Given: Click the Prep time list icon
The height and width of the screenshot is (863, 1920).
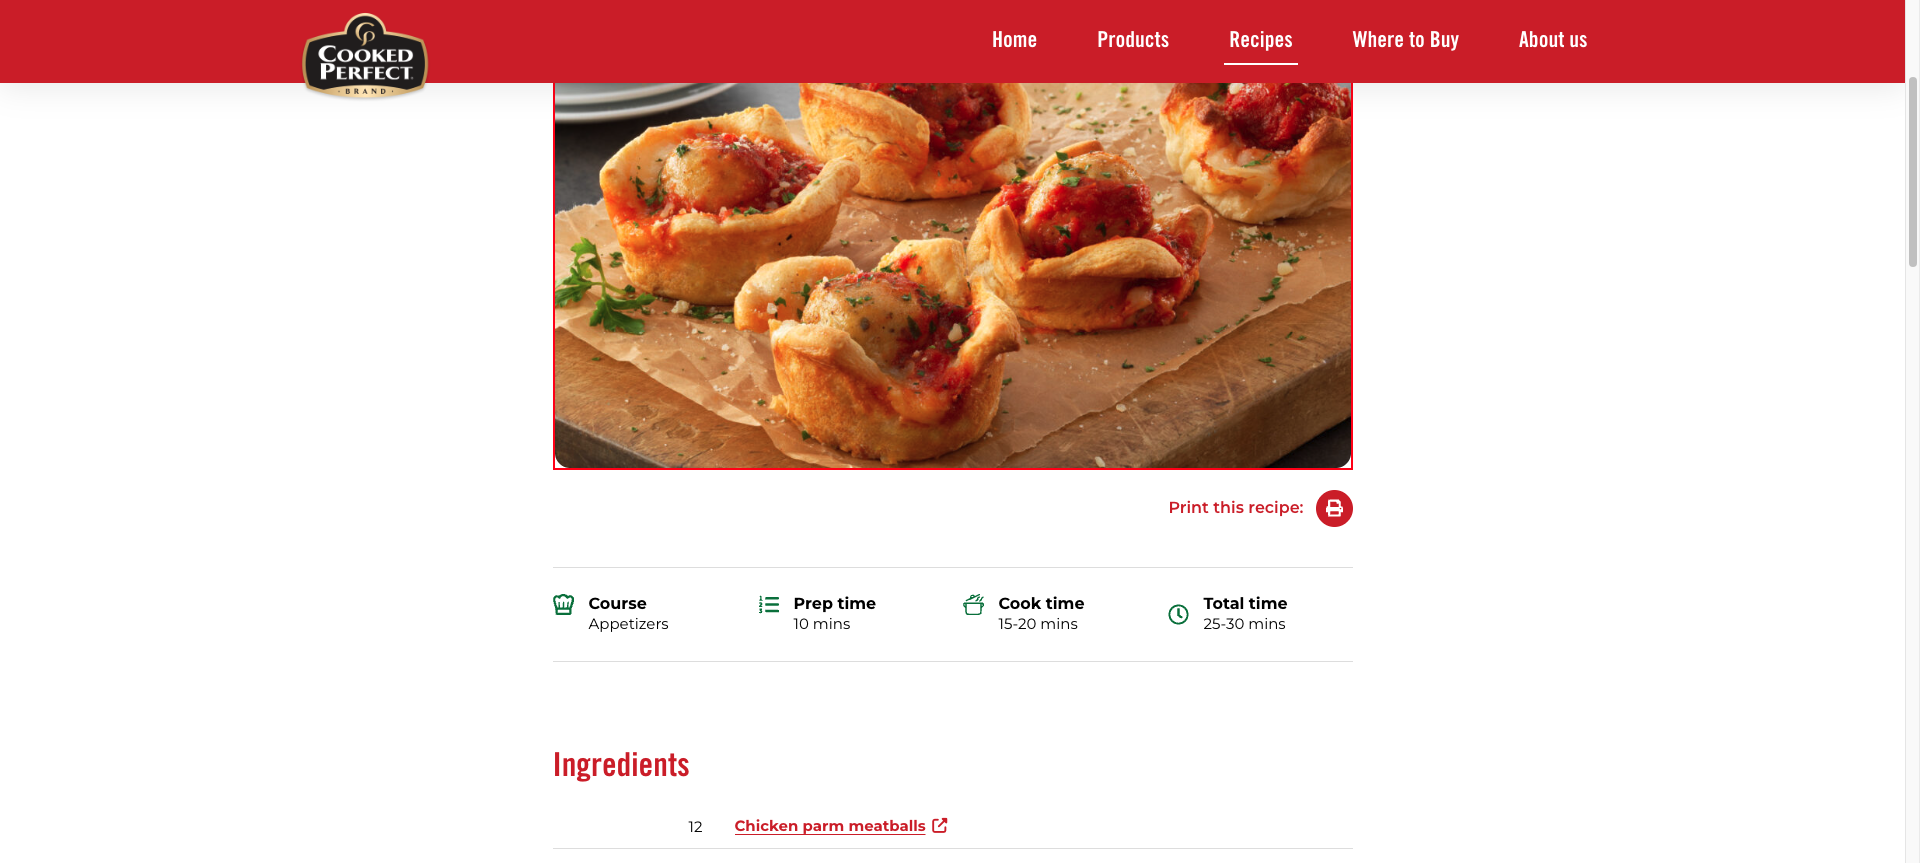Looking at the screenshot, I should point(769,605).
